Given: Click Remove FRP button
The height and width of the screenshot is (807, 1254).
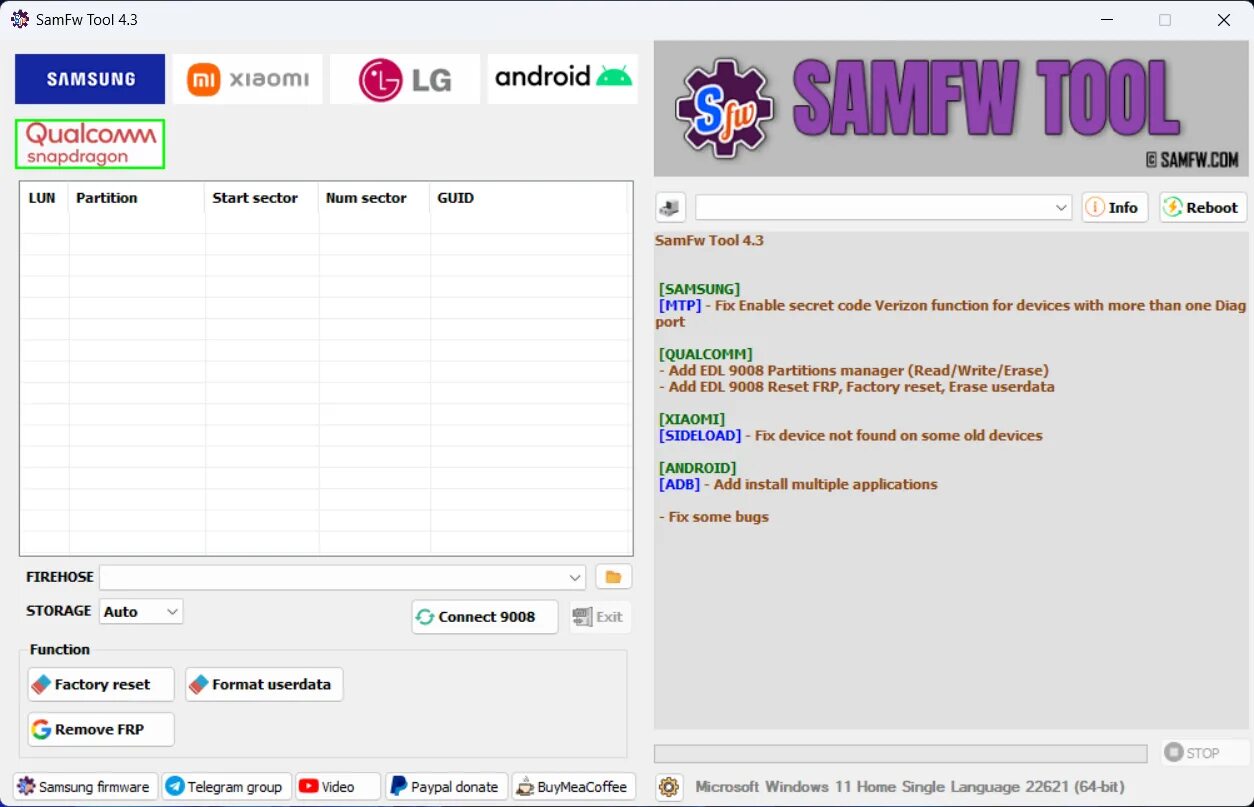Looking at the screenshot, I should click(x=101, y=729).
